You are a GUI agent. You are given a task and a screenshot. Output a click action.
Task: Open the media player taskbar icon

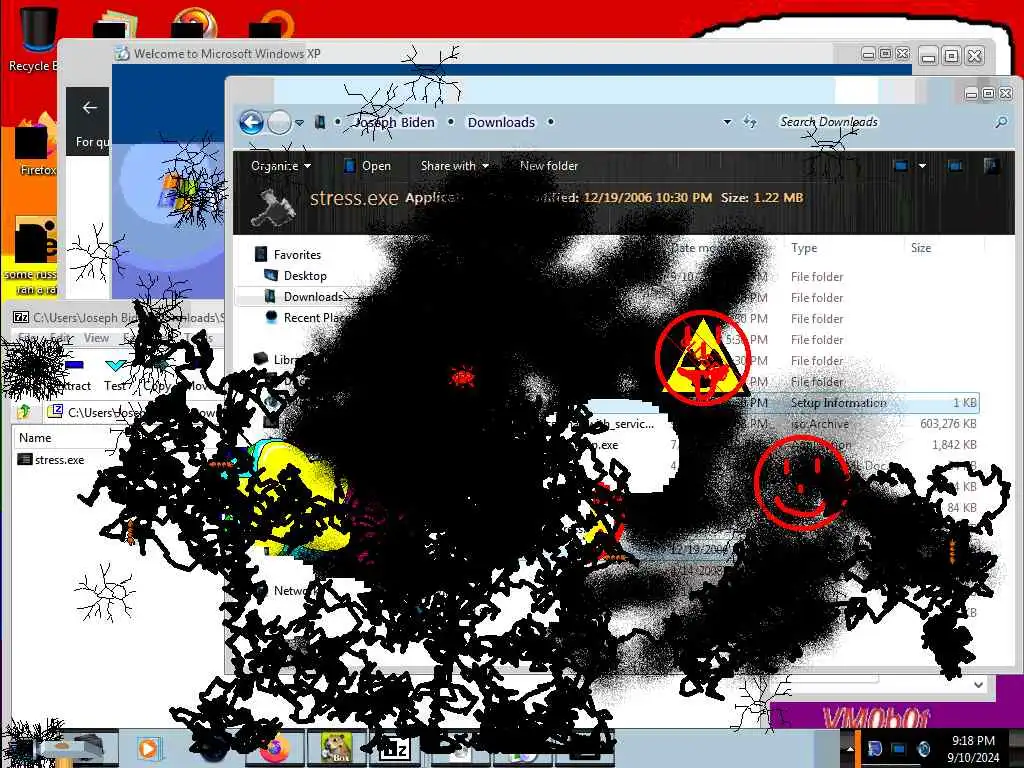click(149, 748)
